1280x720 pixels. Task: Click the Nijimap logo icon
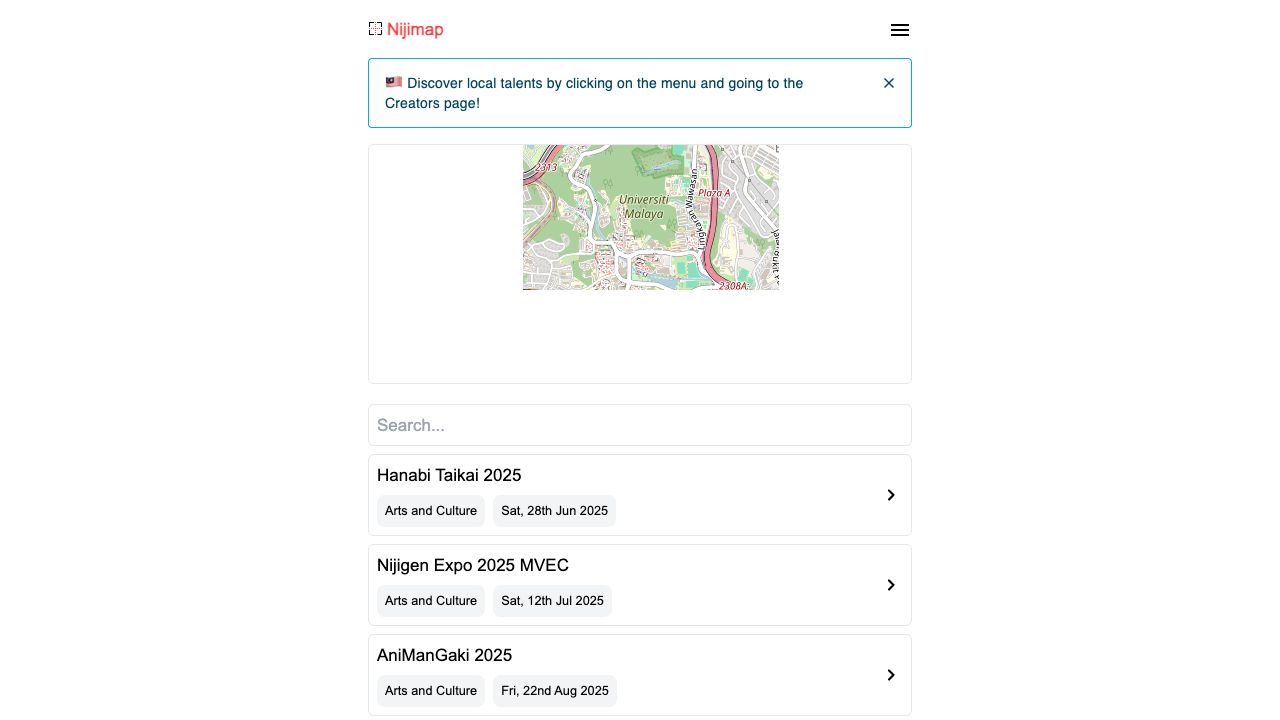[375, 29]
